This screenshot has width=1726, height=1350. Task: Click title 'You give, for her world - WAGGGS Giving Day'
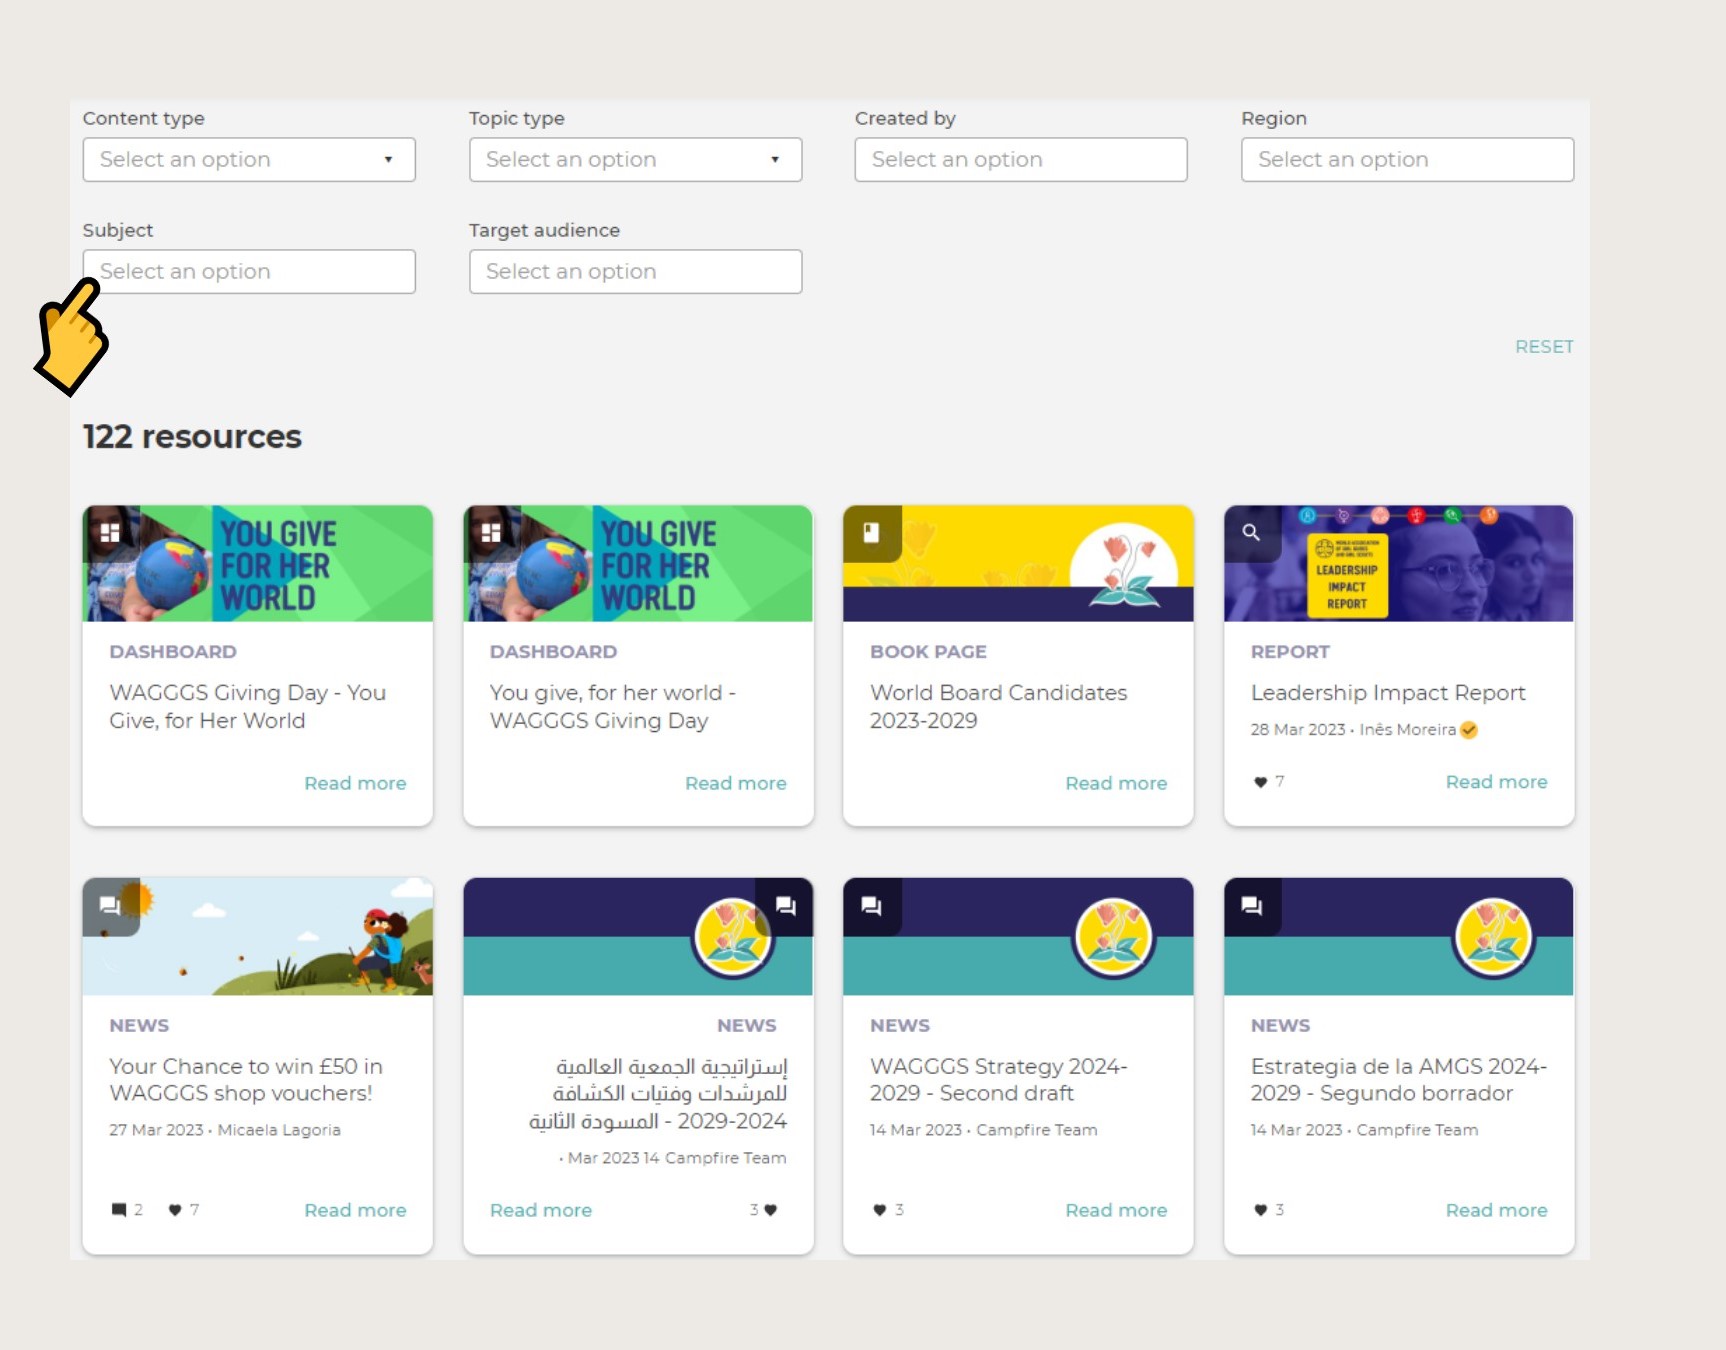coord(613,707)
